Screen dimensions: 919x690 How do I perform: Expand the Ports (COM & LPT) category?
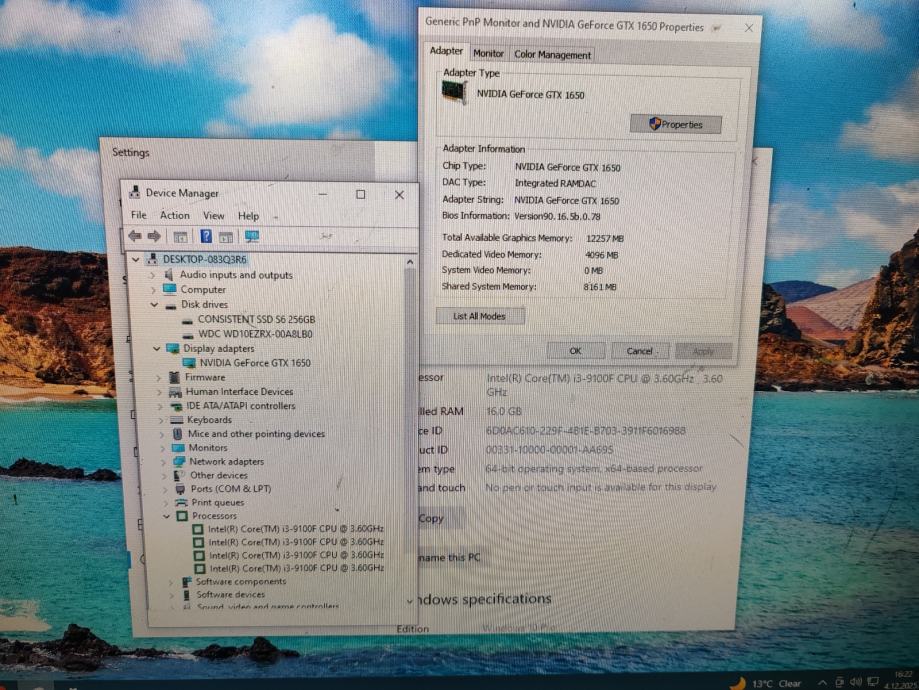pos(165,489)
